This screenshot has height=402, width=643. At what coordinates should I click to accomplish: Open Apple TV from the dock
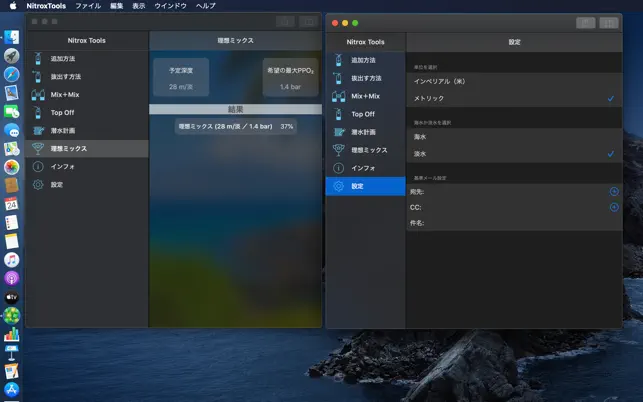[x=11, y=297]
